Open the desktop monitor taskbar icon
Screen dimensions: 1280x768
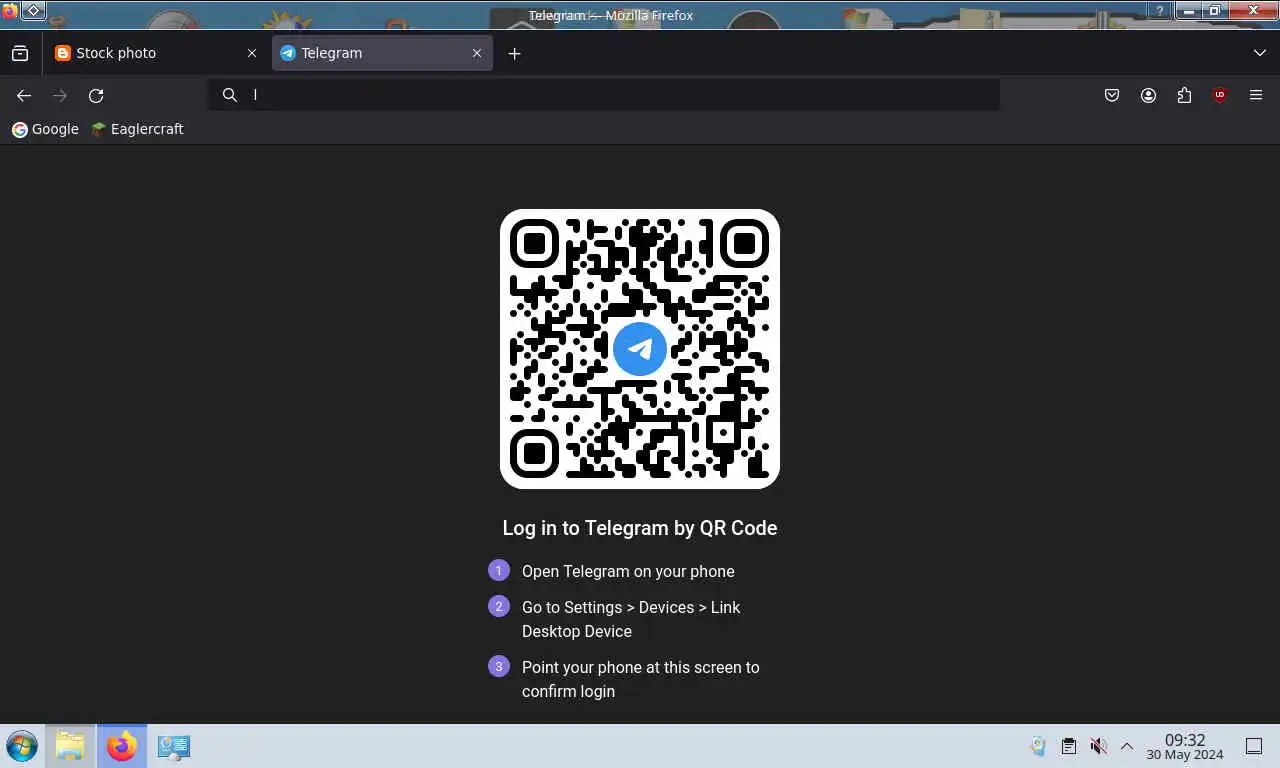pos(174,746)
